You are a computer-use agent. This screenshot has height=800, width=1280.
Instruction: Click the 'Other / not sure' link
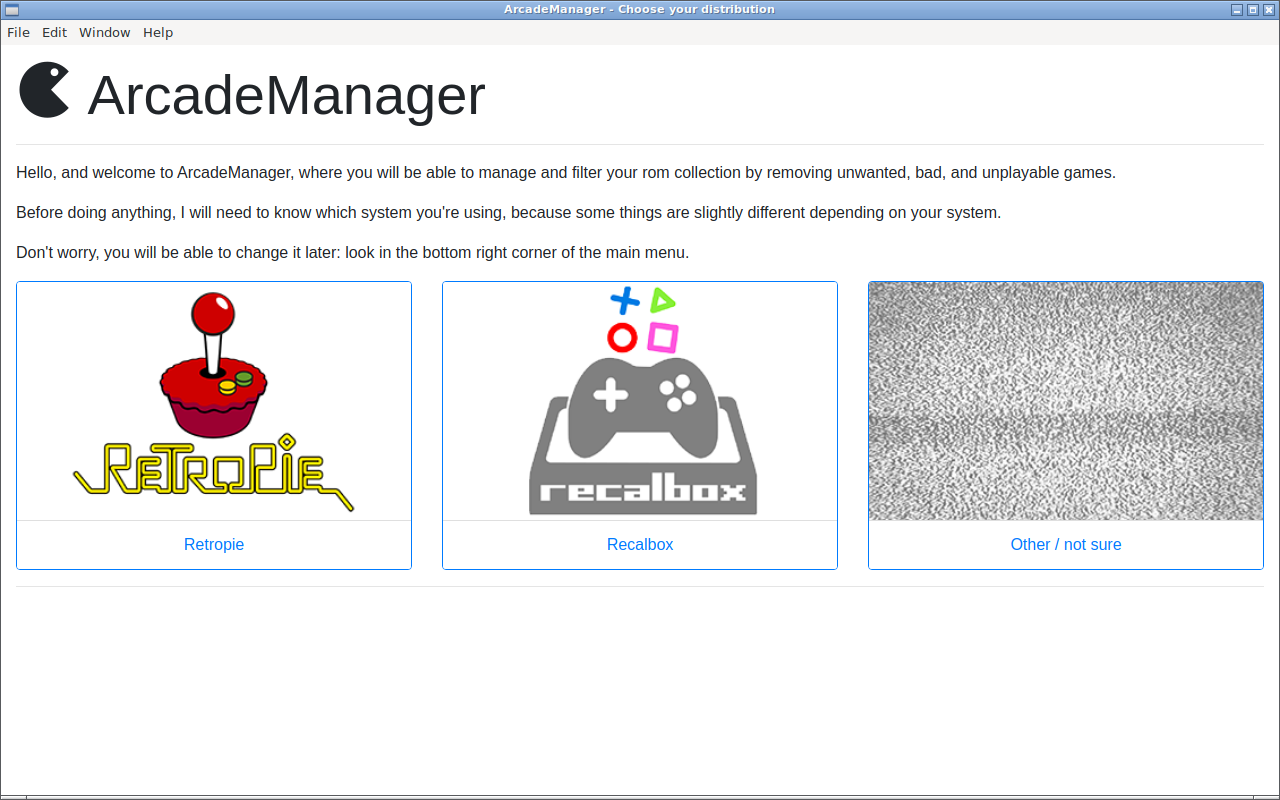[1066, 545]
